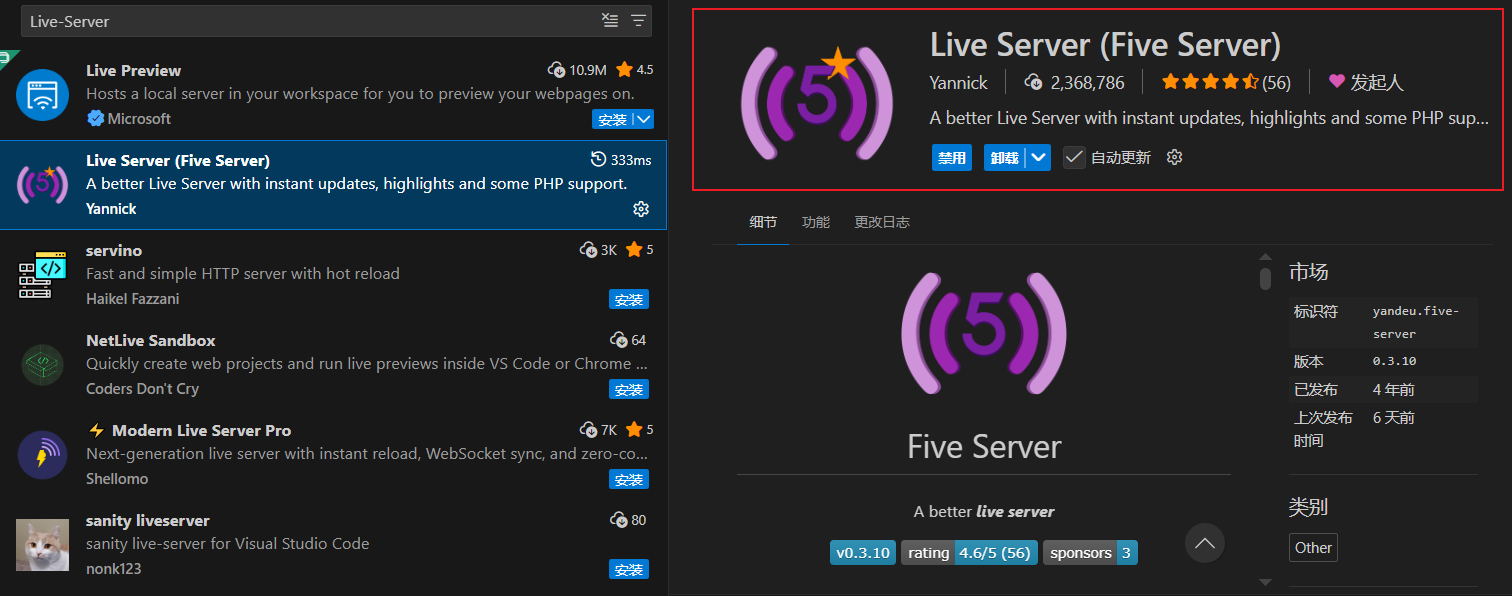Click the 0.3.10 version value in 市场
The image size is (1512, 596).
[x=1394, y=361]
